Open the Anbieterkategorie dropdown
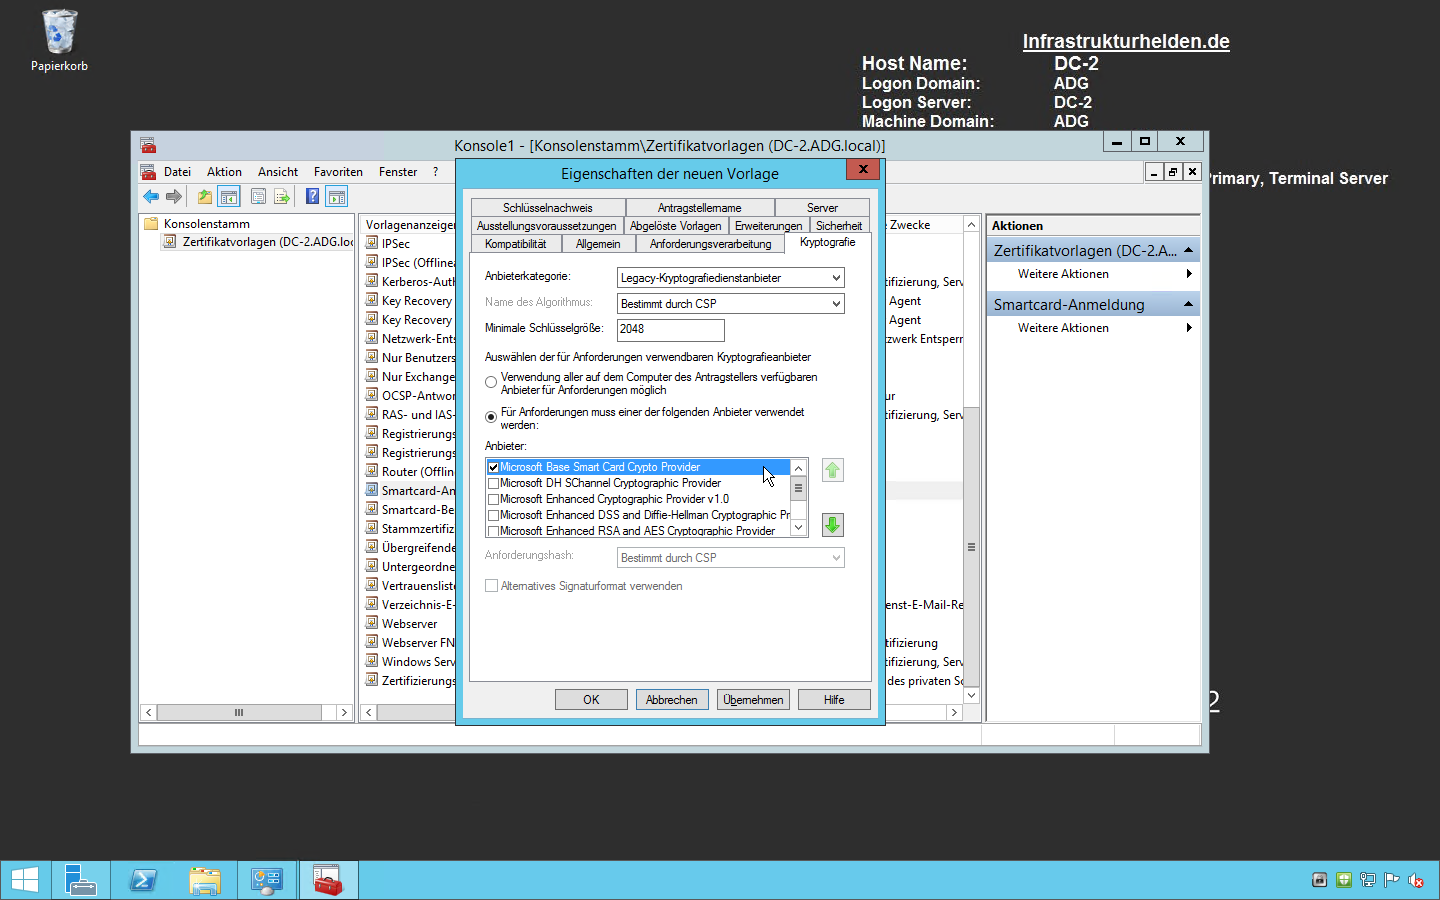1440x900 pixels. (730, 278)
